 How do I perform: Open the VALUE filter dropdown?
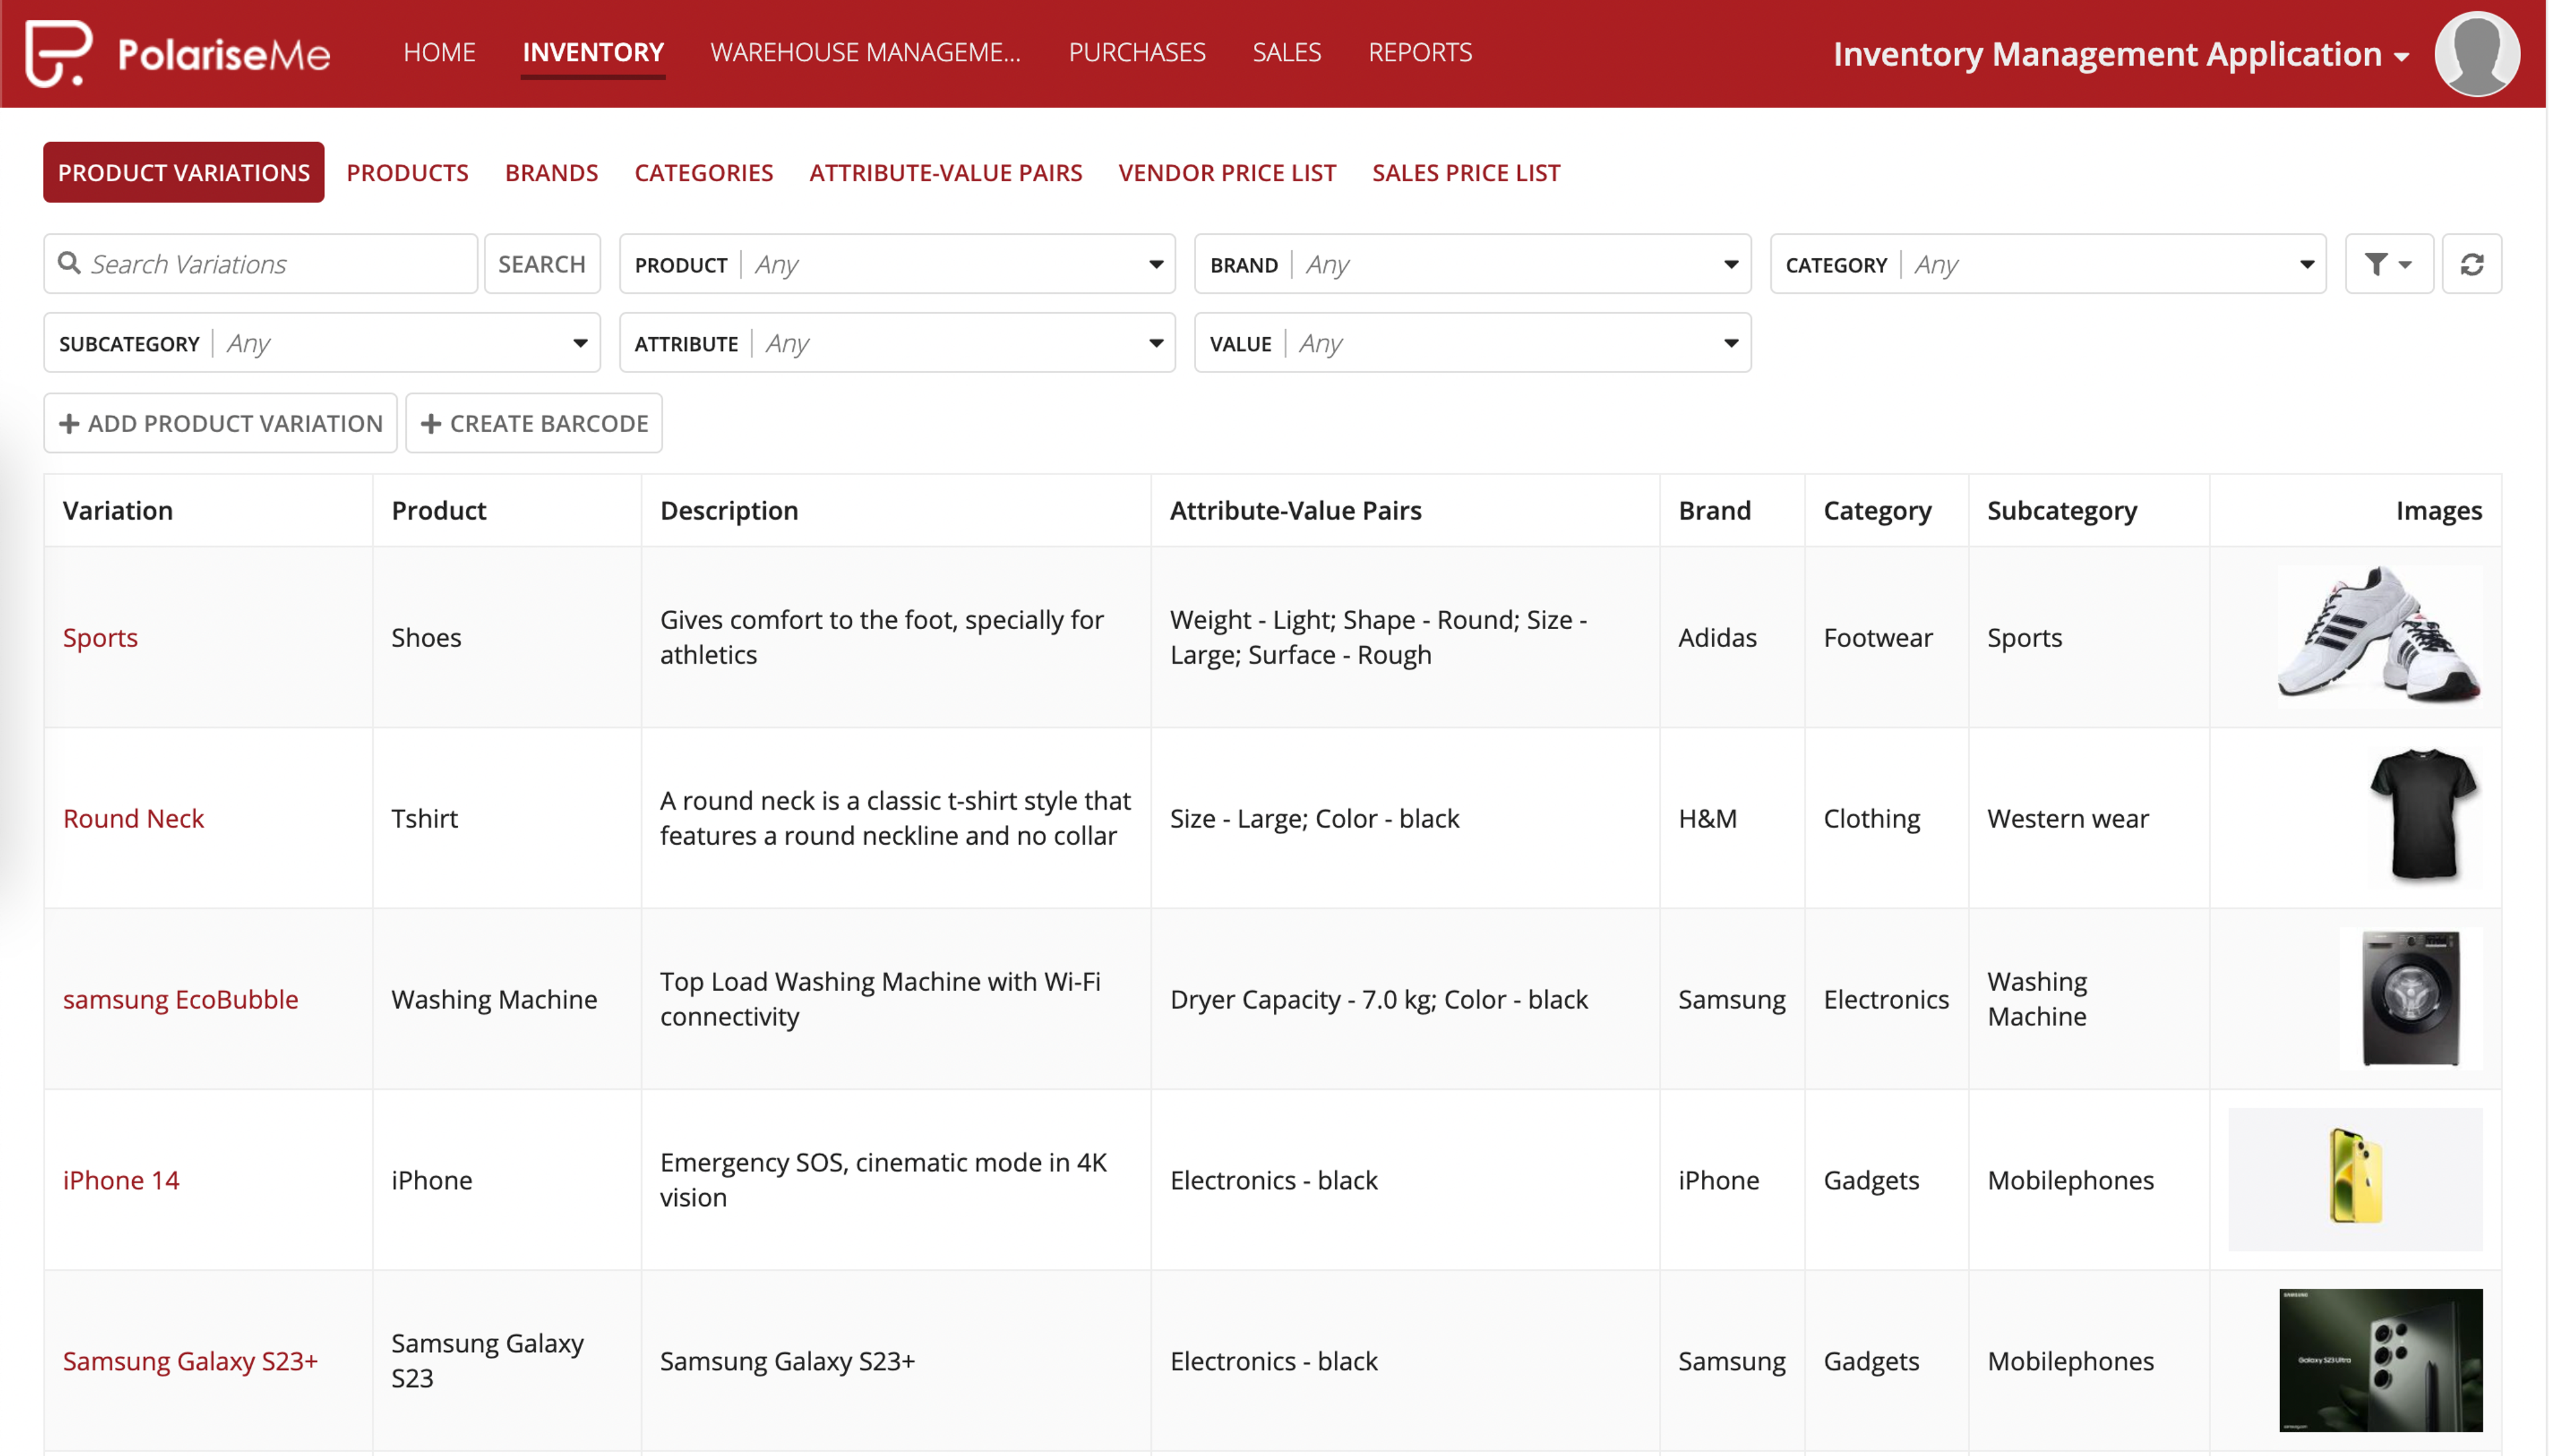coord(1472,343)
